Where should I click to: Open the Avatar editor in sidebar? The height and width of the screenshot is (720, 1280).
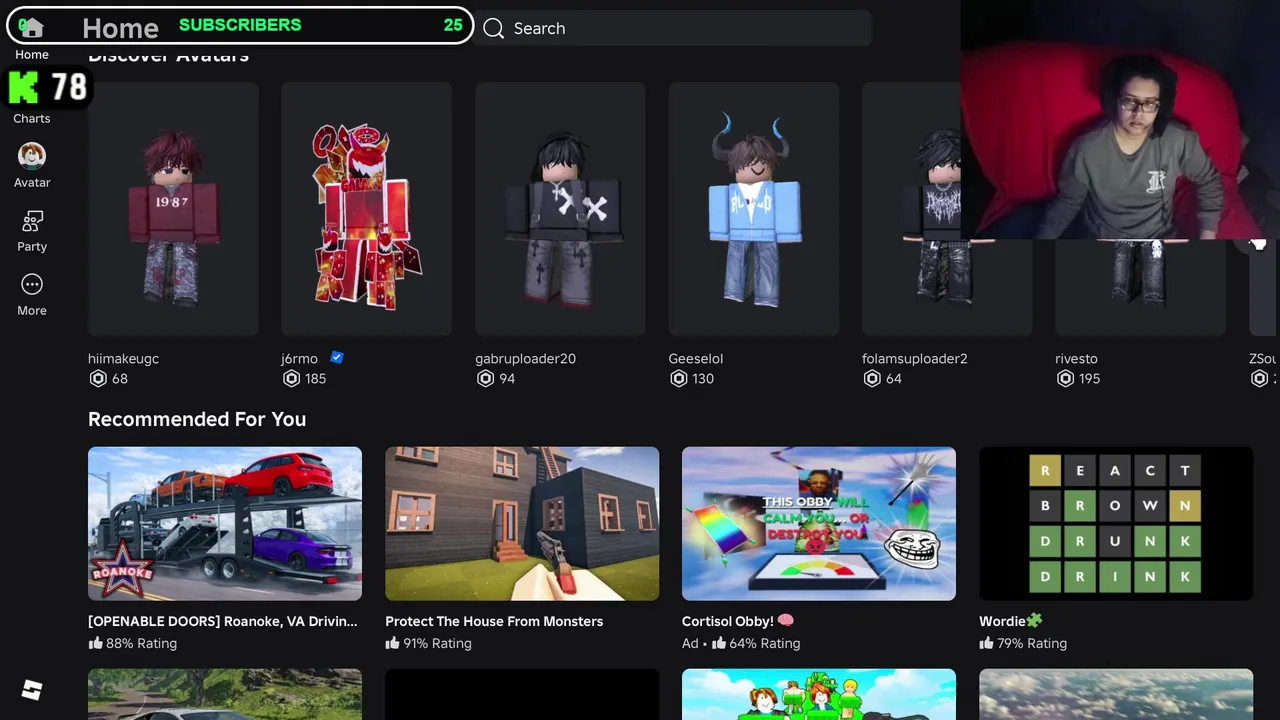pos(32,165)
